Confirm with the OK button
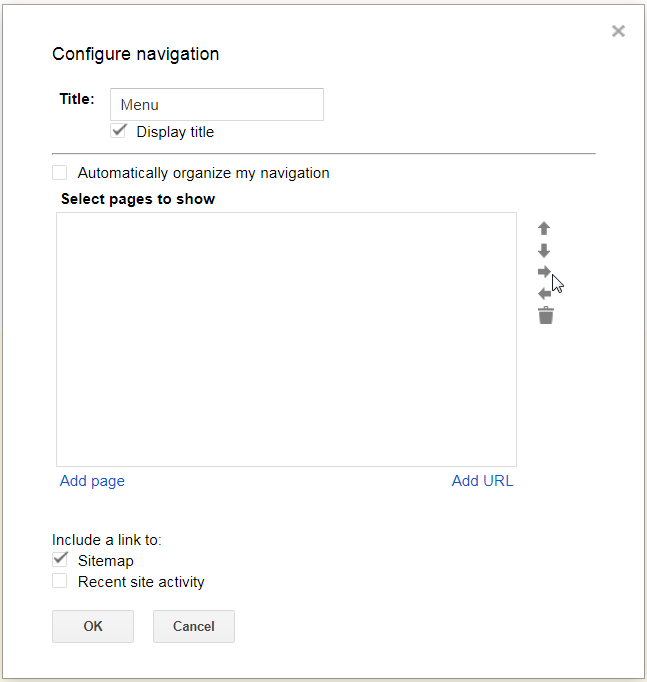This screenshot has width=647, height=682. pos(93,626)
